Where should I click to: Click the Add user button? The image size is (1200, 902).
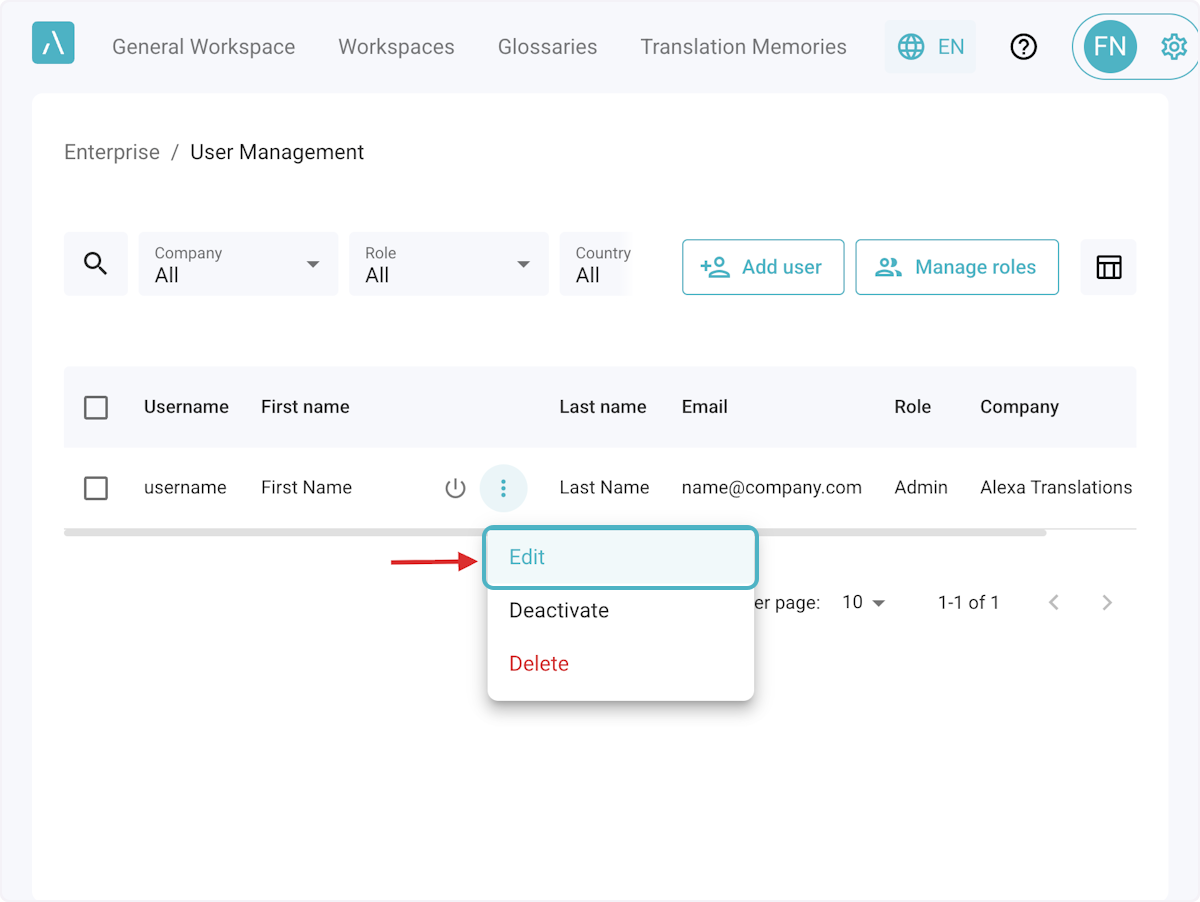pos(763,267)
